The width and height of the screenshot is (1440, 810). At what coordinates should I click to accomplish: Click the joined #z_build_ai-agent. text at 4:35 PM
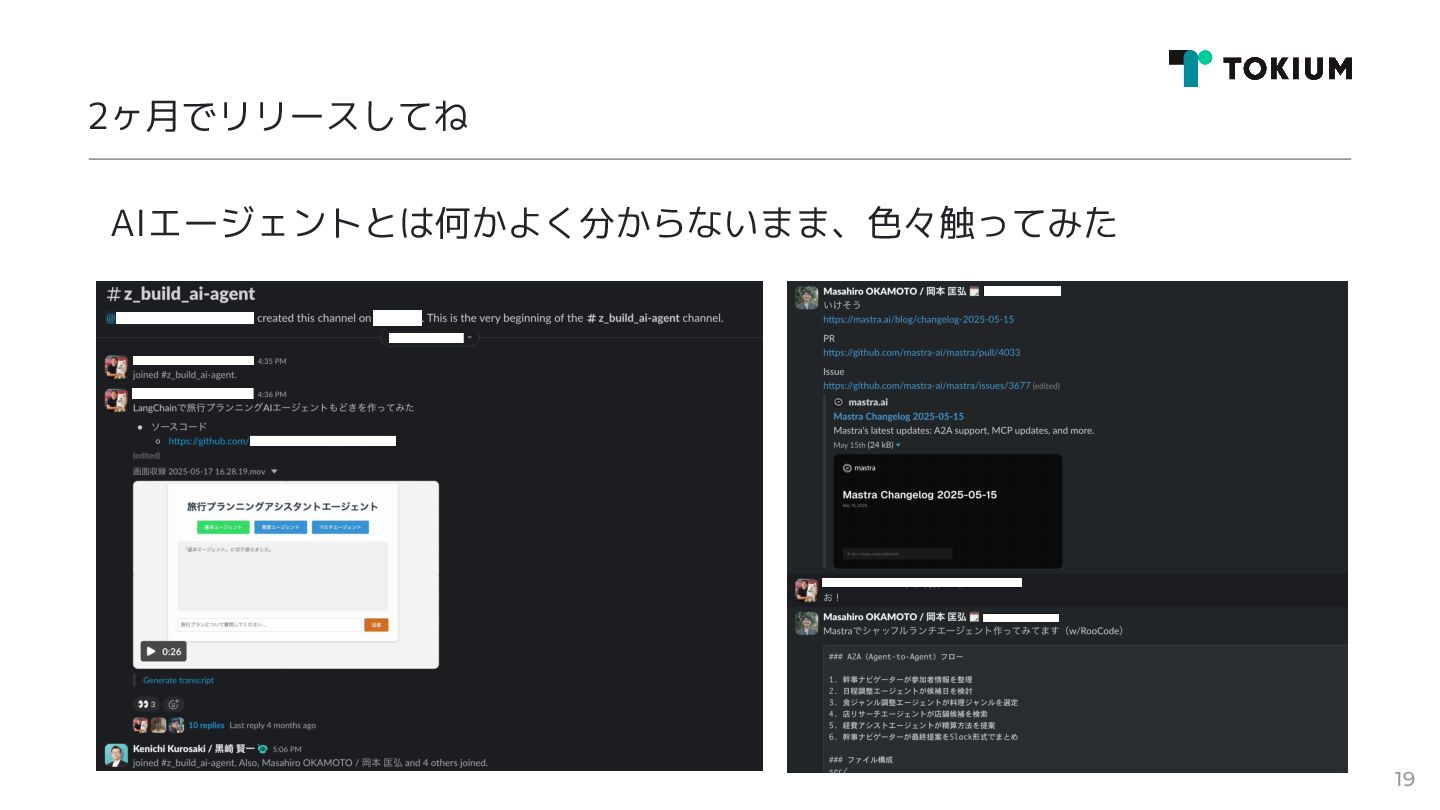click(184, 375)
